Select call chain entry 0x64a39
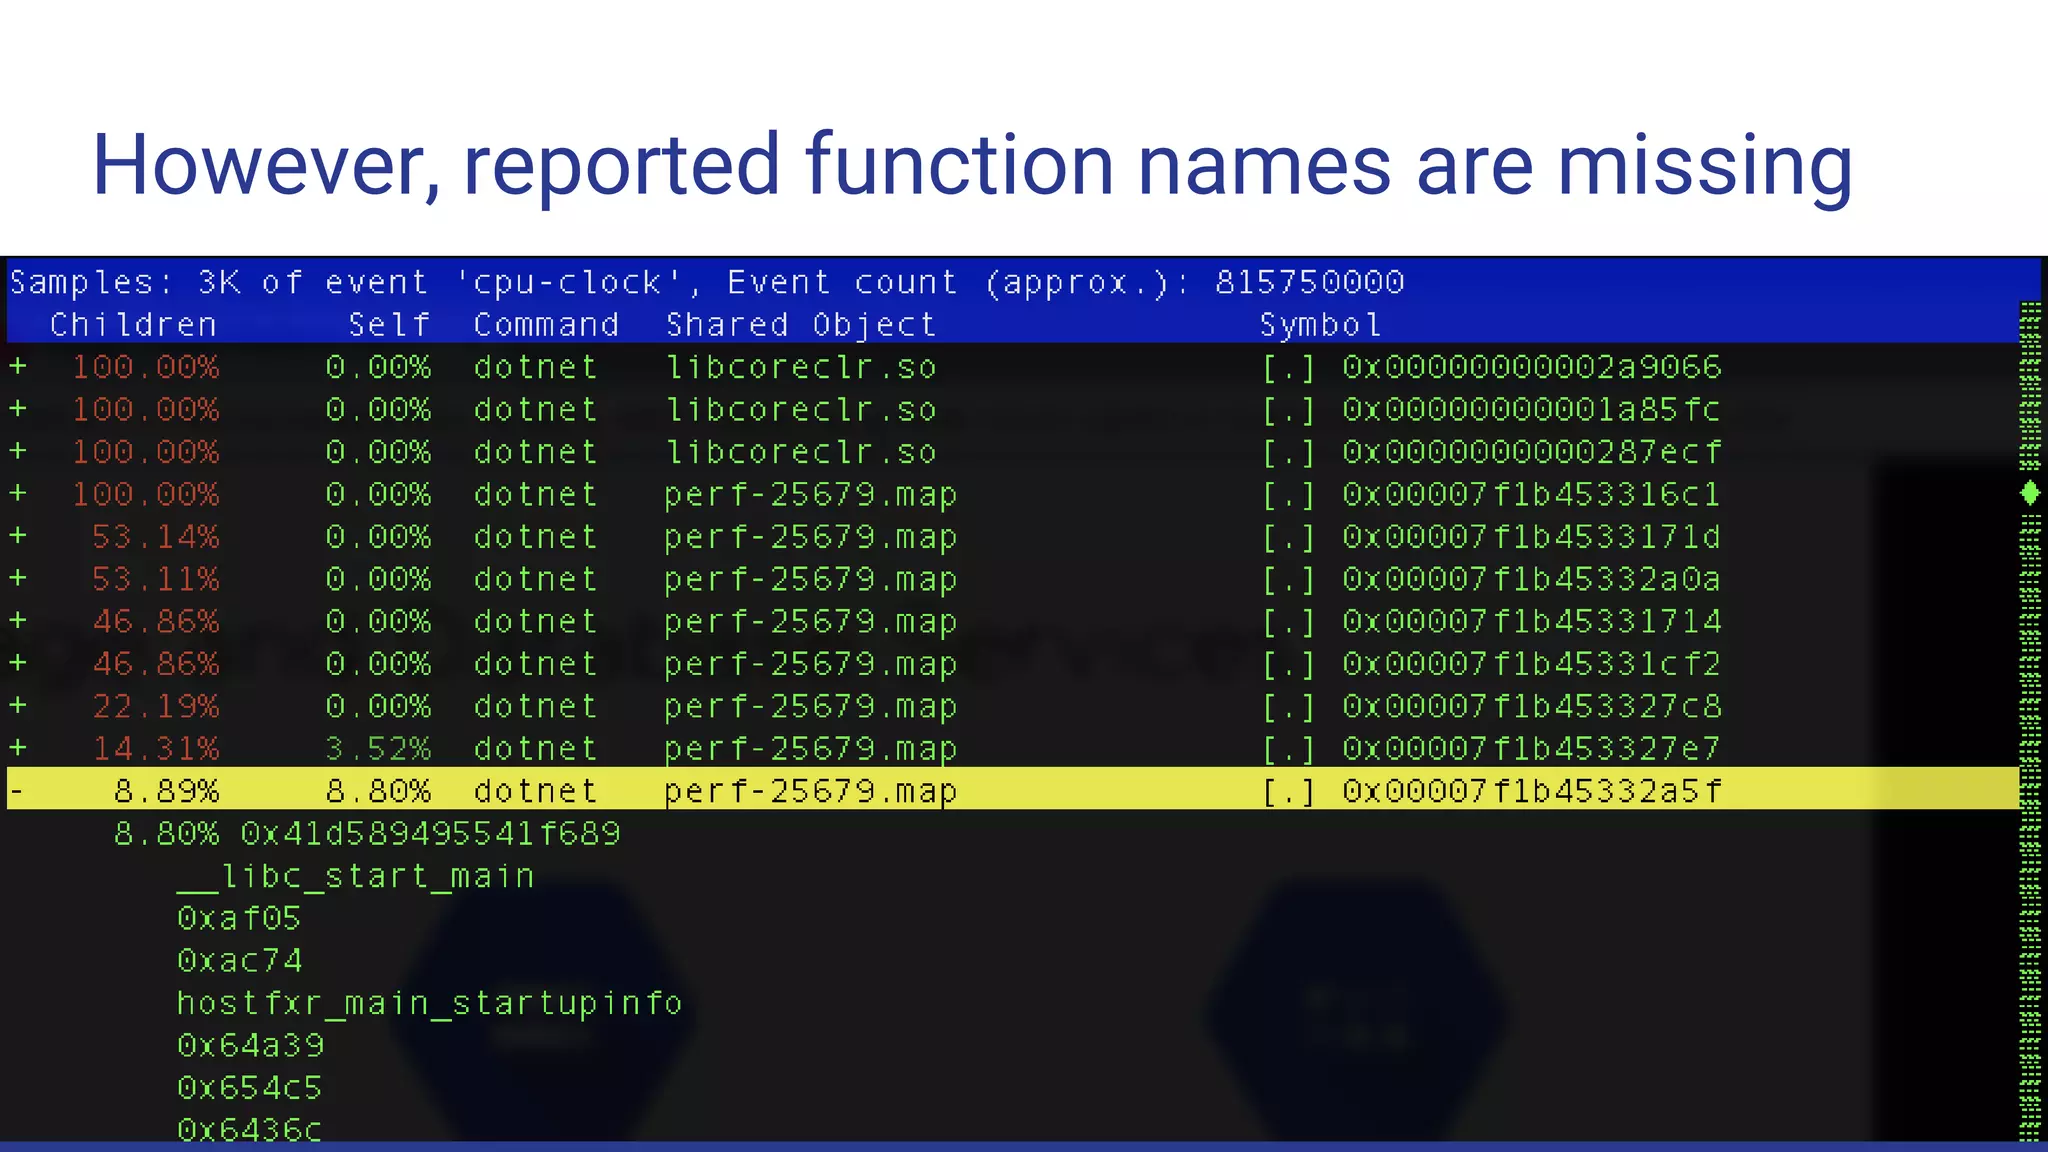This screenshot has width=2048, height=1152. click(x=251, y=1045)
